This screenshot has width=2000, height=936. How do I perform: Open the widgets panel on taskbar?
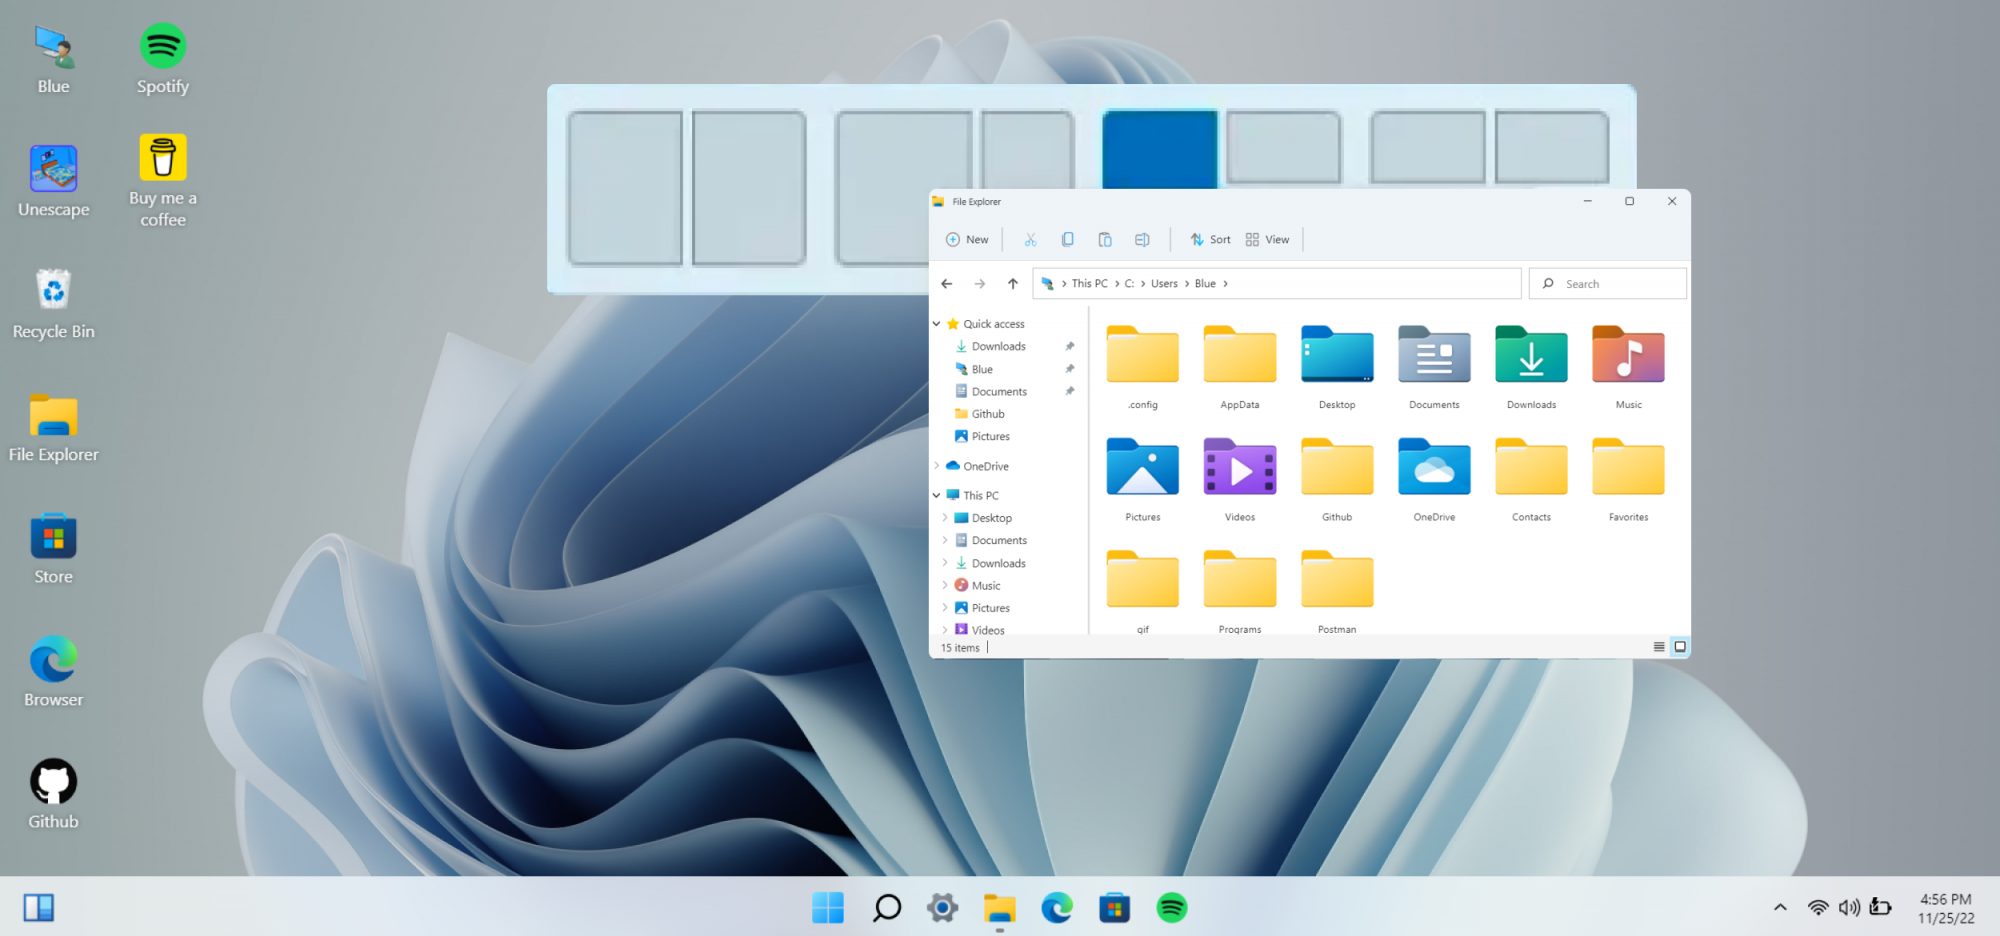pyautogui.click(x=39, y=908)
